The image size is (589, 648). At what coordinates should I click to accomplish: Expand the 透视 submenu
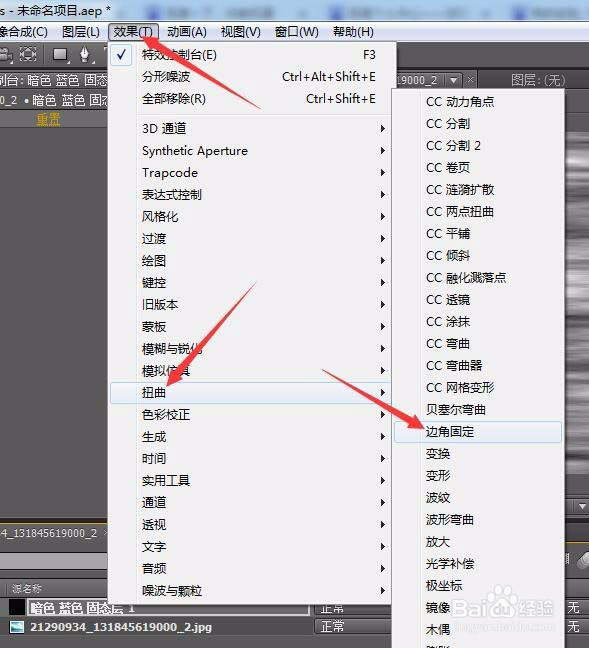pyautogui.click(x=250, y=524)
